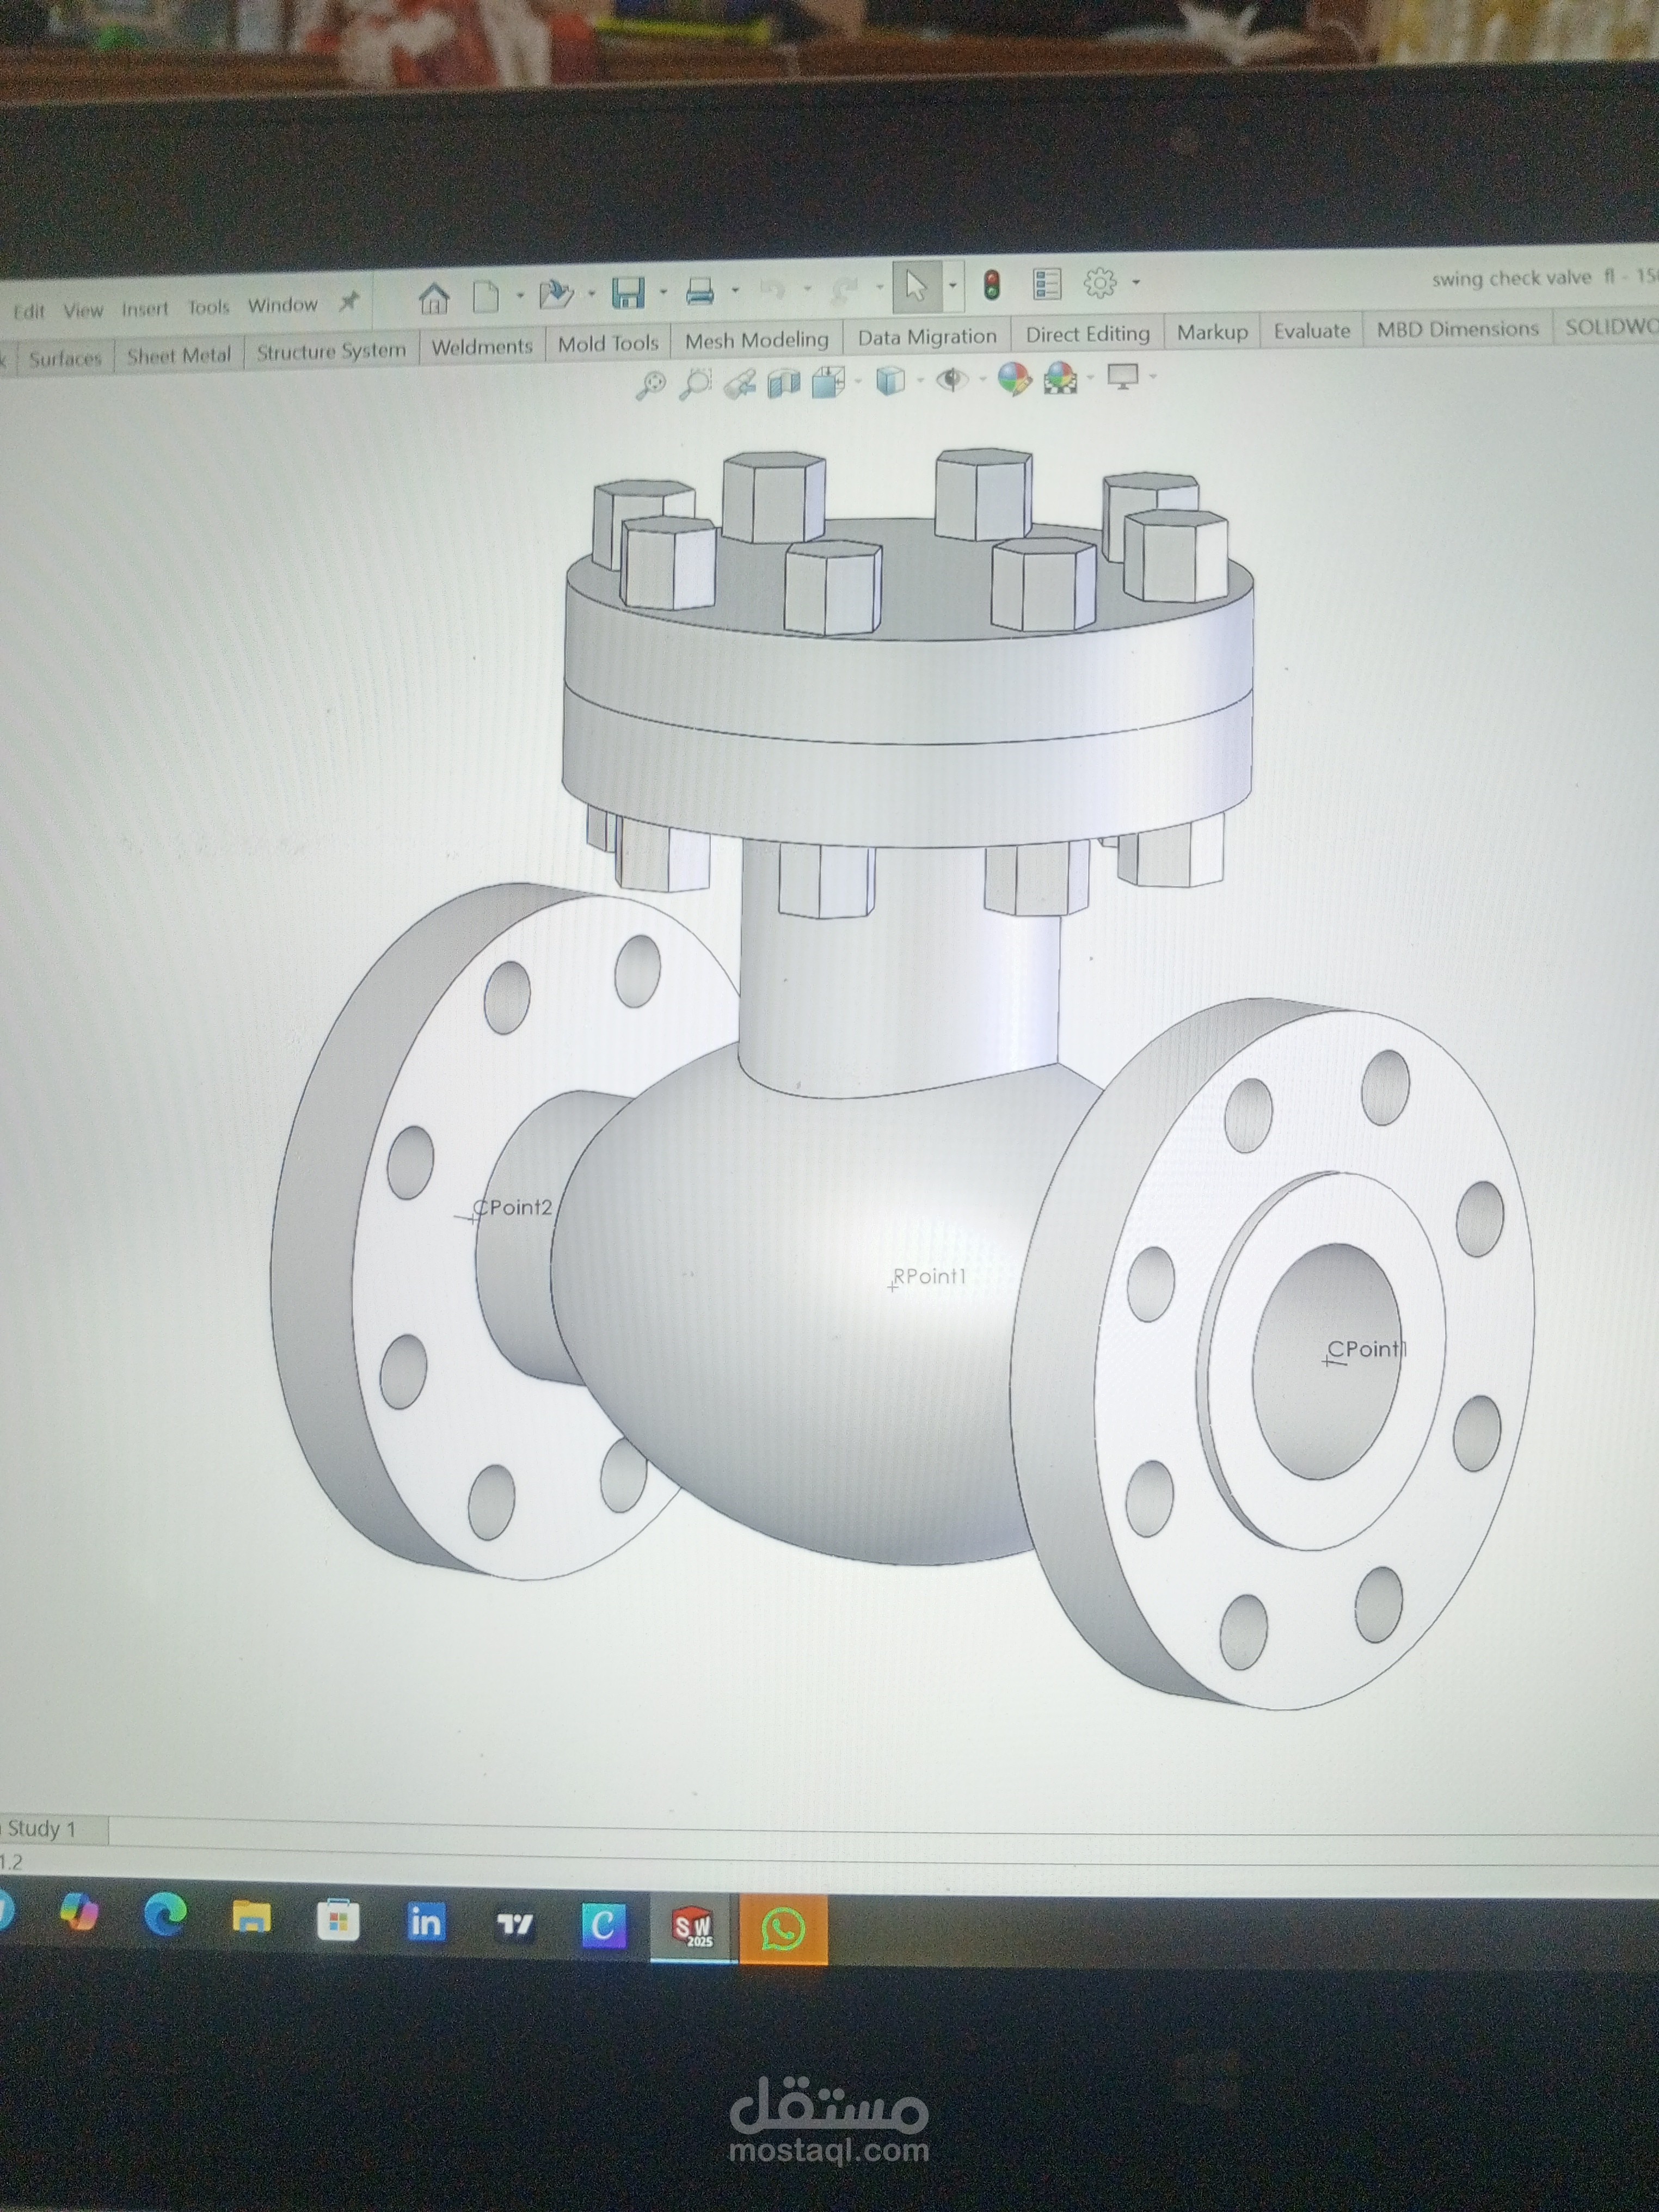1659x2212 pixels.
Task: Click the Undo arrow icon
Action: pyautogui.click(x=772, y=290)
